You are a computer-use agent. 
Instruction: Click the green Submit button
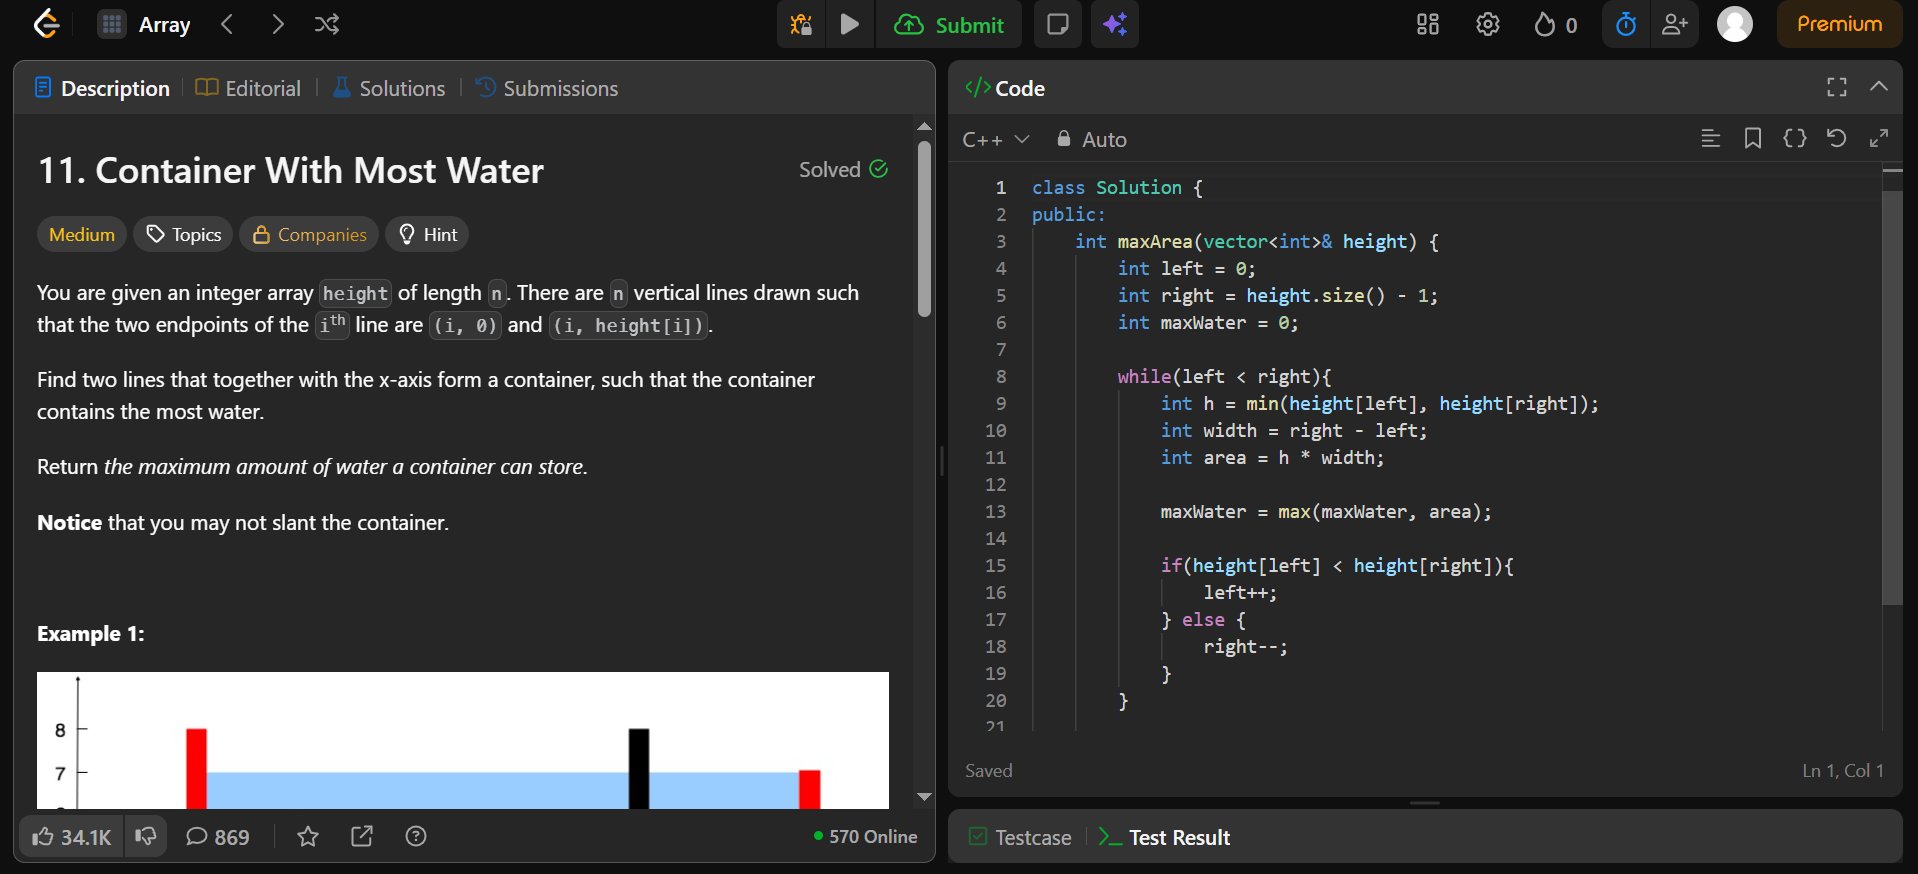coord(949,25)
